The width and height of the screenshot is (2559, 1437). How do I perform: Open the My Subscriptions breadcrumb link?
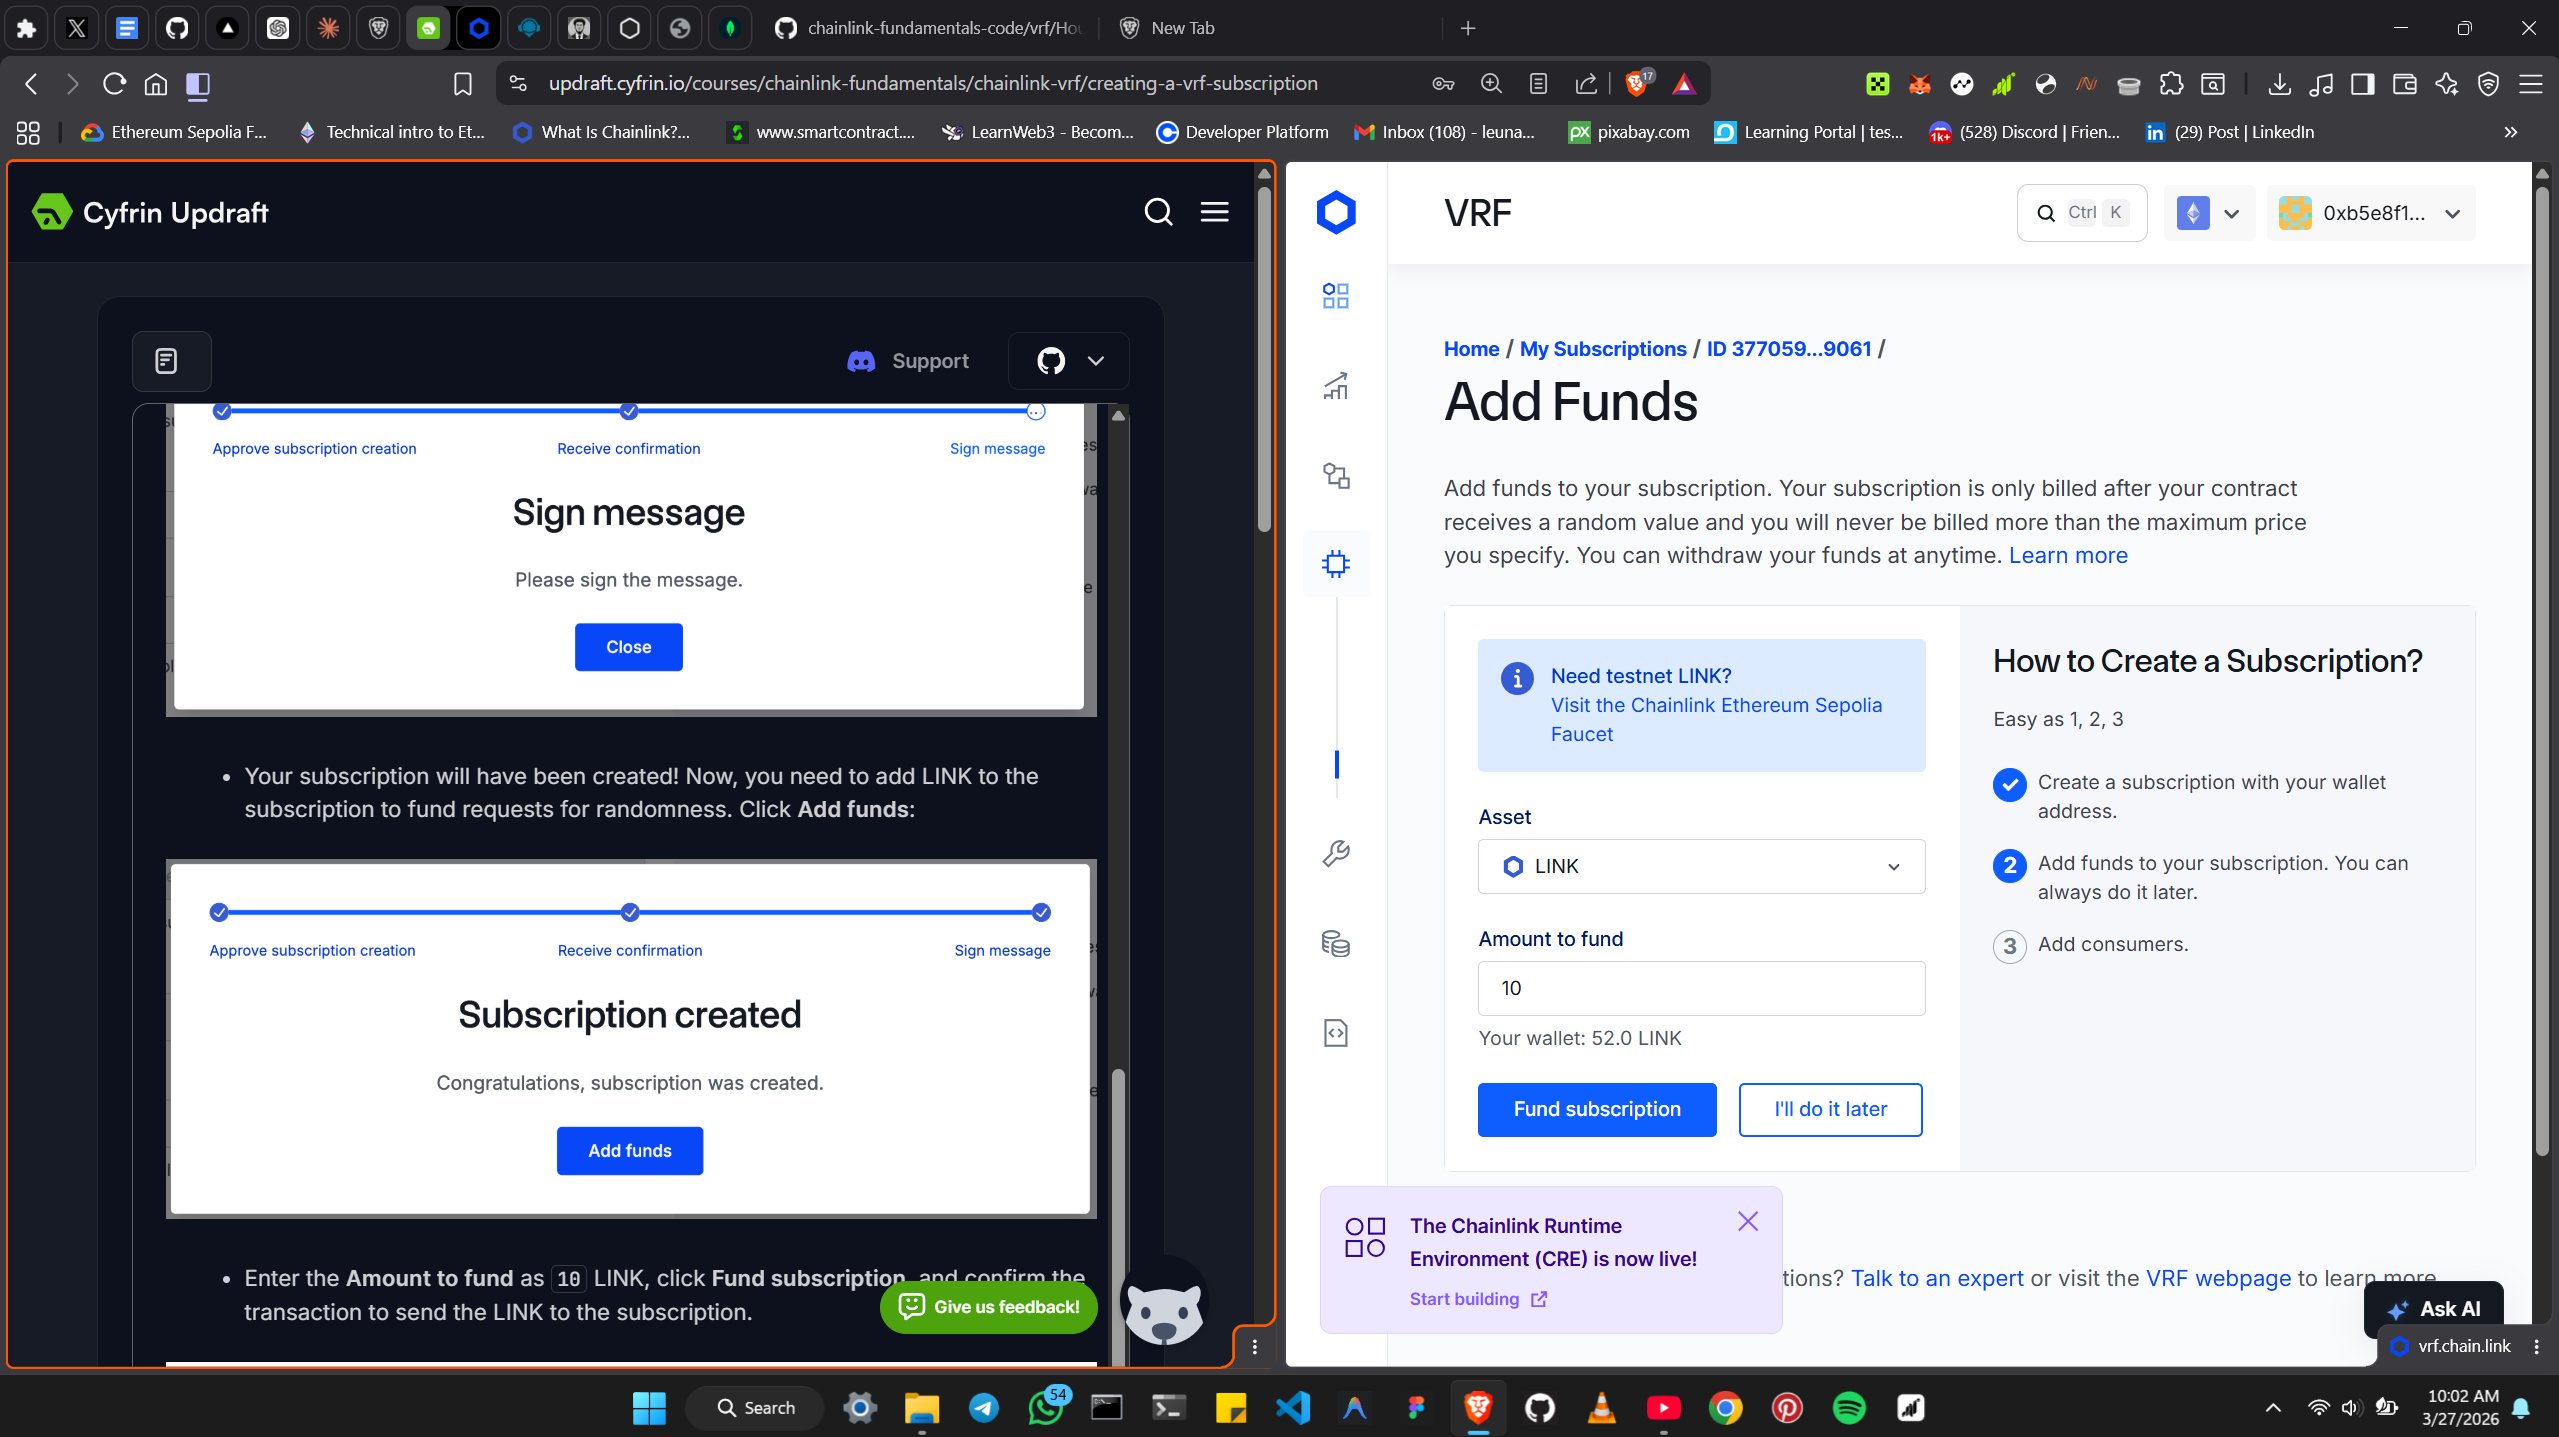coord(1602,349)
